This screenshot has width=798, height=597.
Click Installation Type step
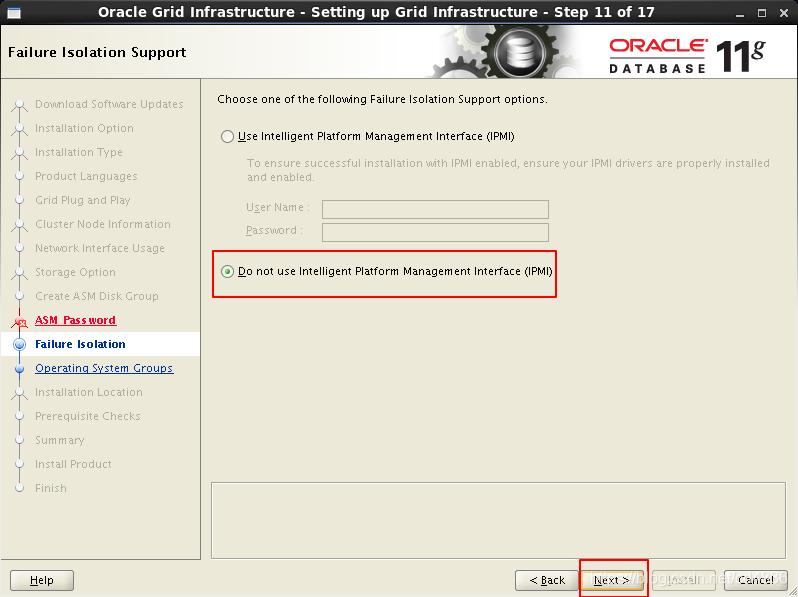click(79, 152)
